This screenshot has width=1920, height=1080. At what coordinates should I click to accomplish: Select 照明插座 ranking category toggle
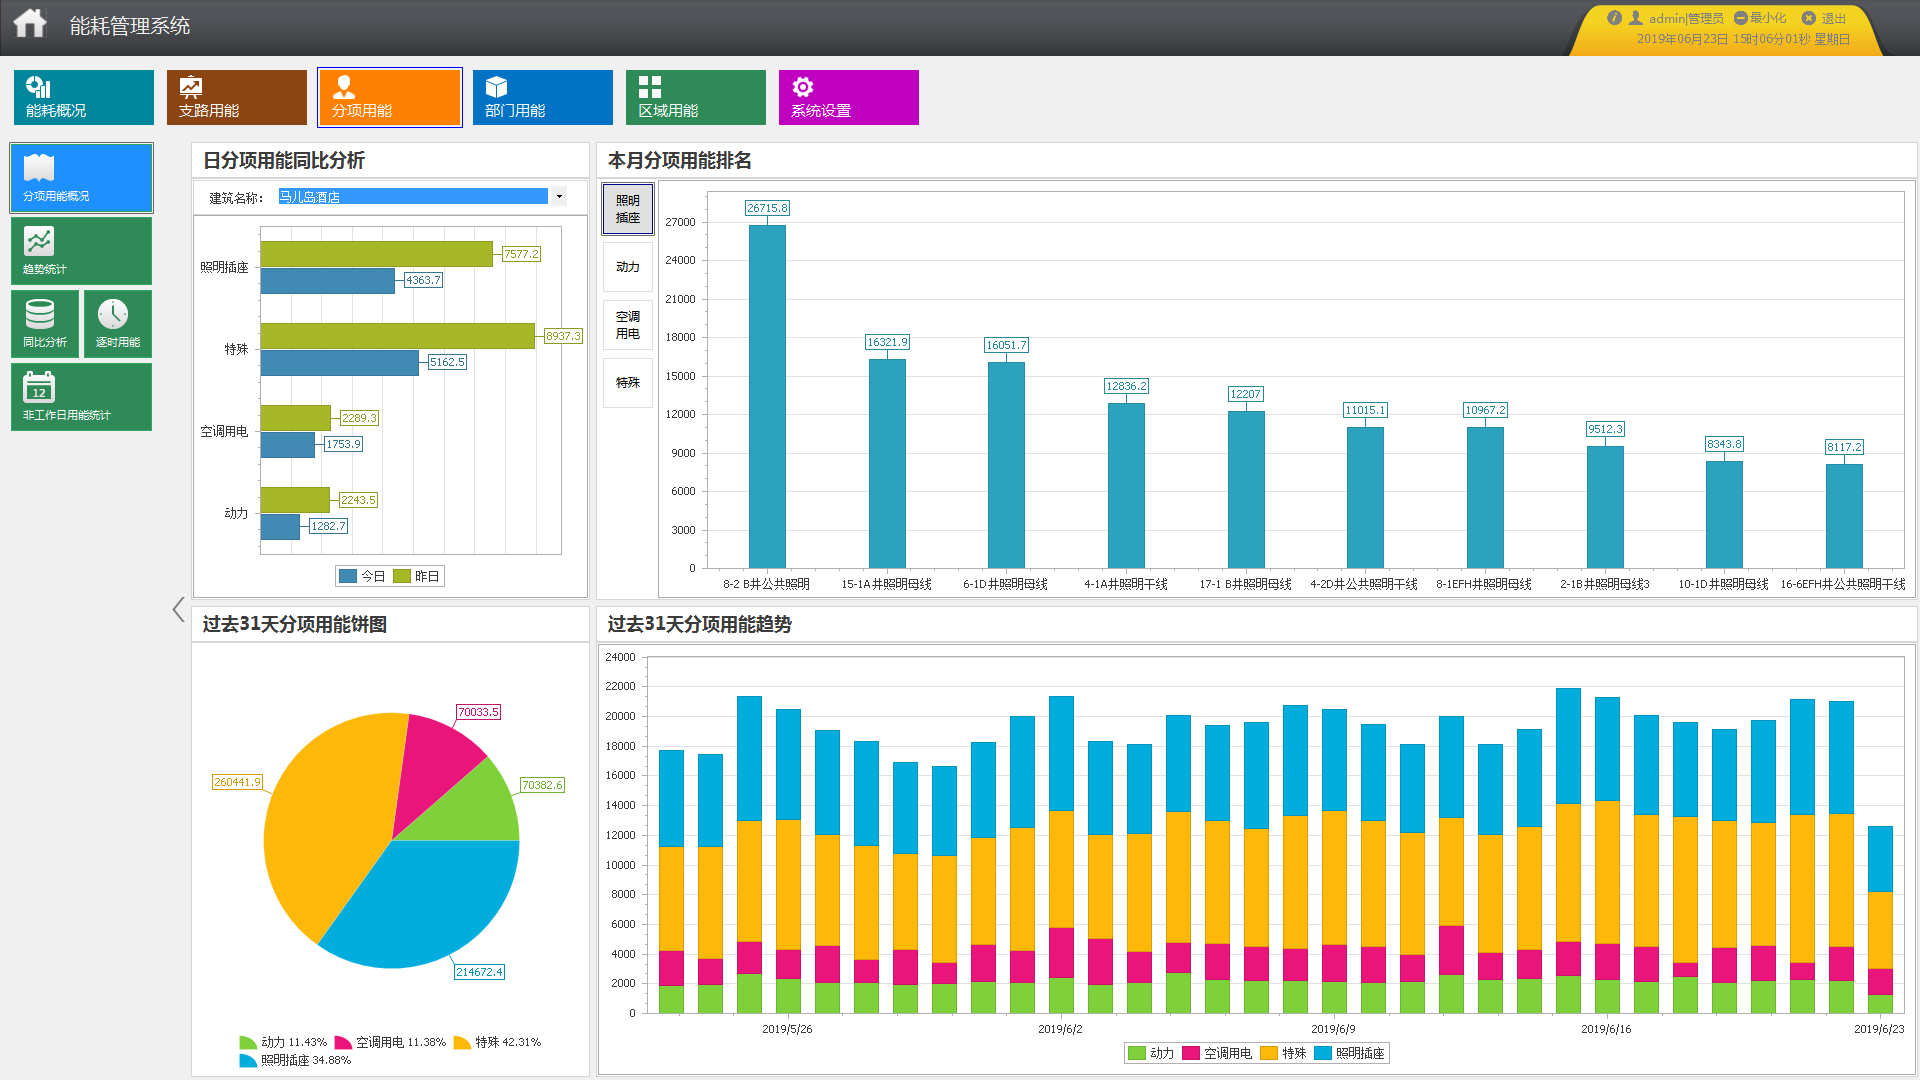627,209
